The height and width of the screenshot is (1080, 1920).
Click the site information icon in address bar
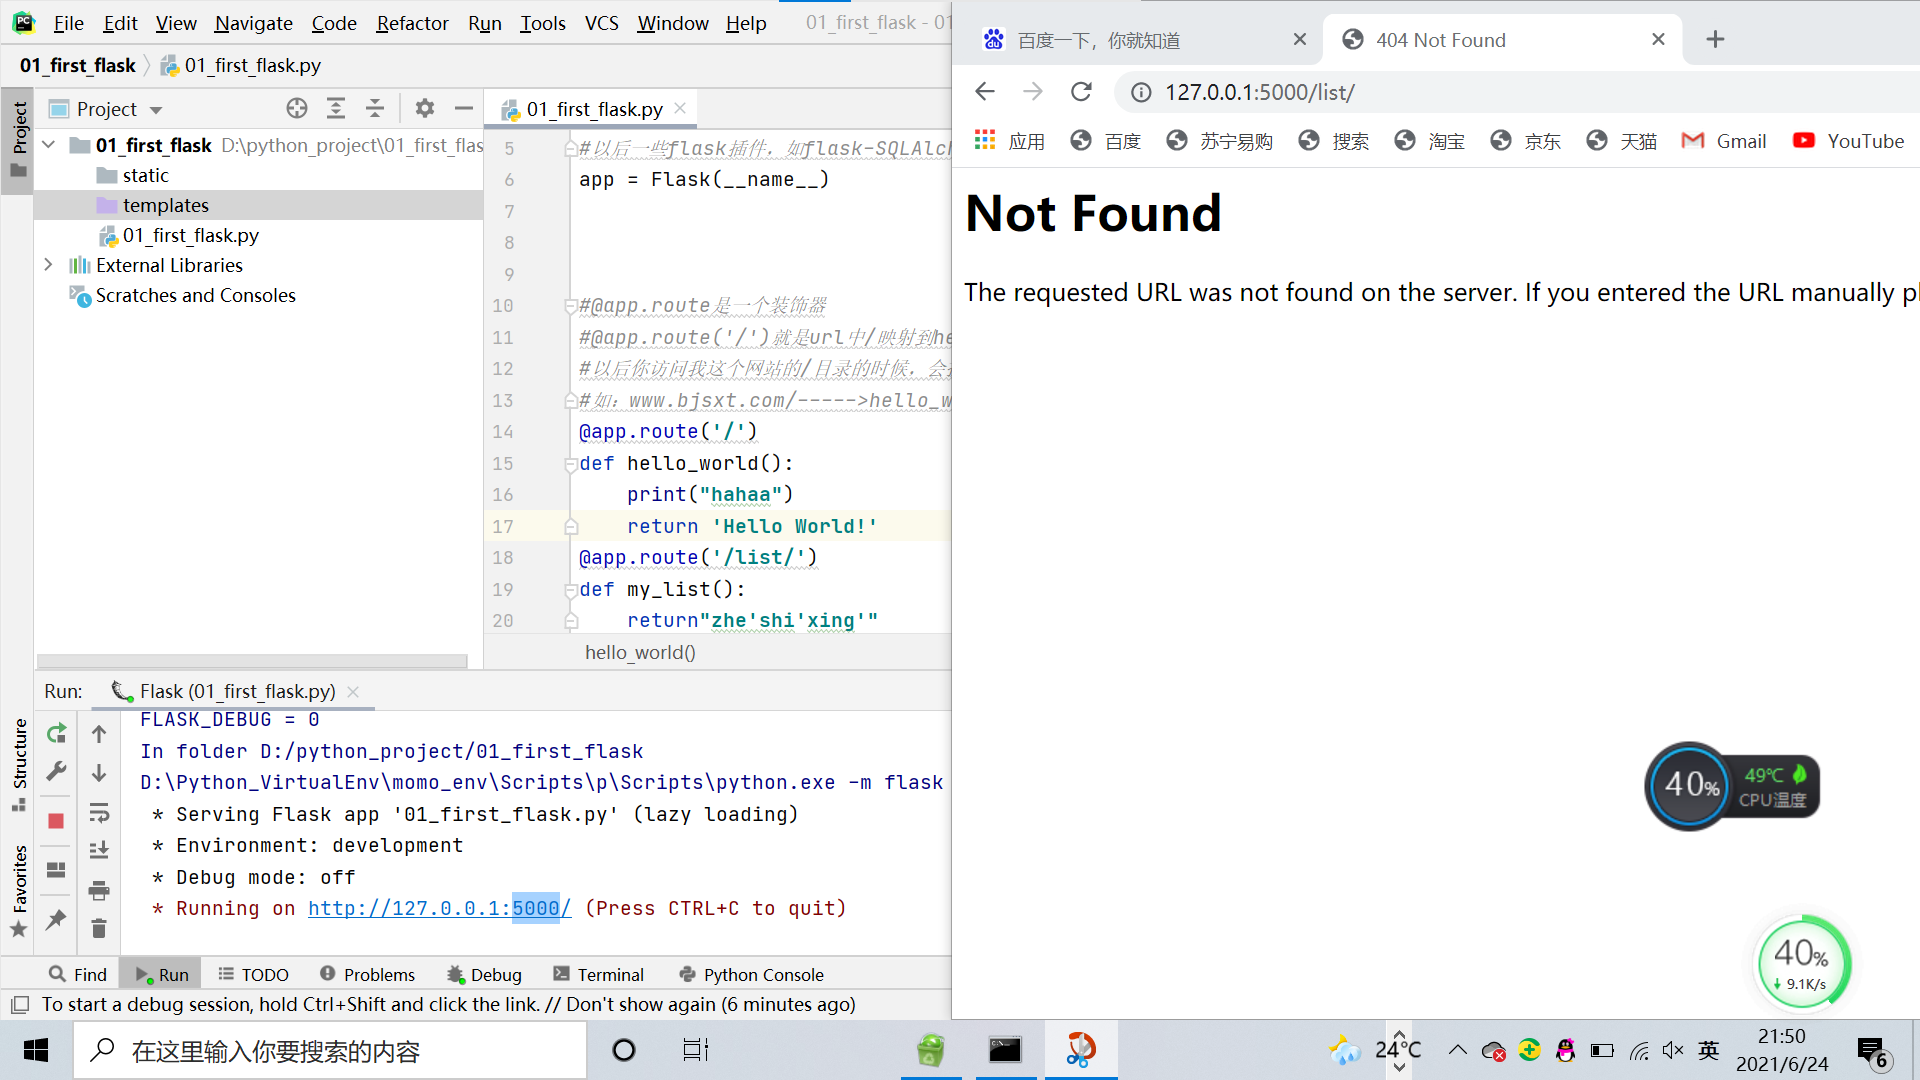[1141, 93]
